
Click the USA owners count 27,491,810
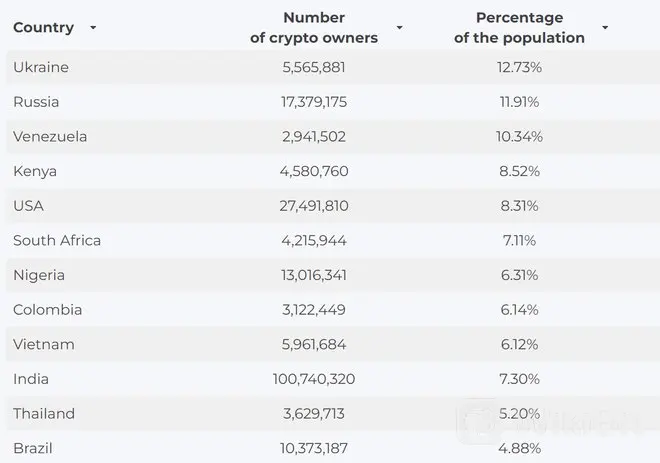[x=314, y=206]
